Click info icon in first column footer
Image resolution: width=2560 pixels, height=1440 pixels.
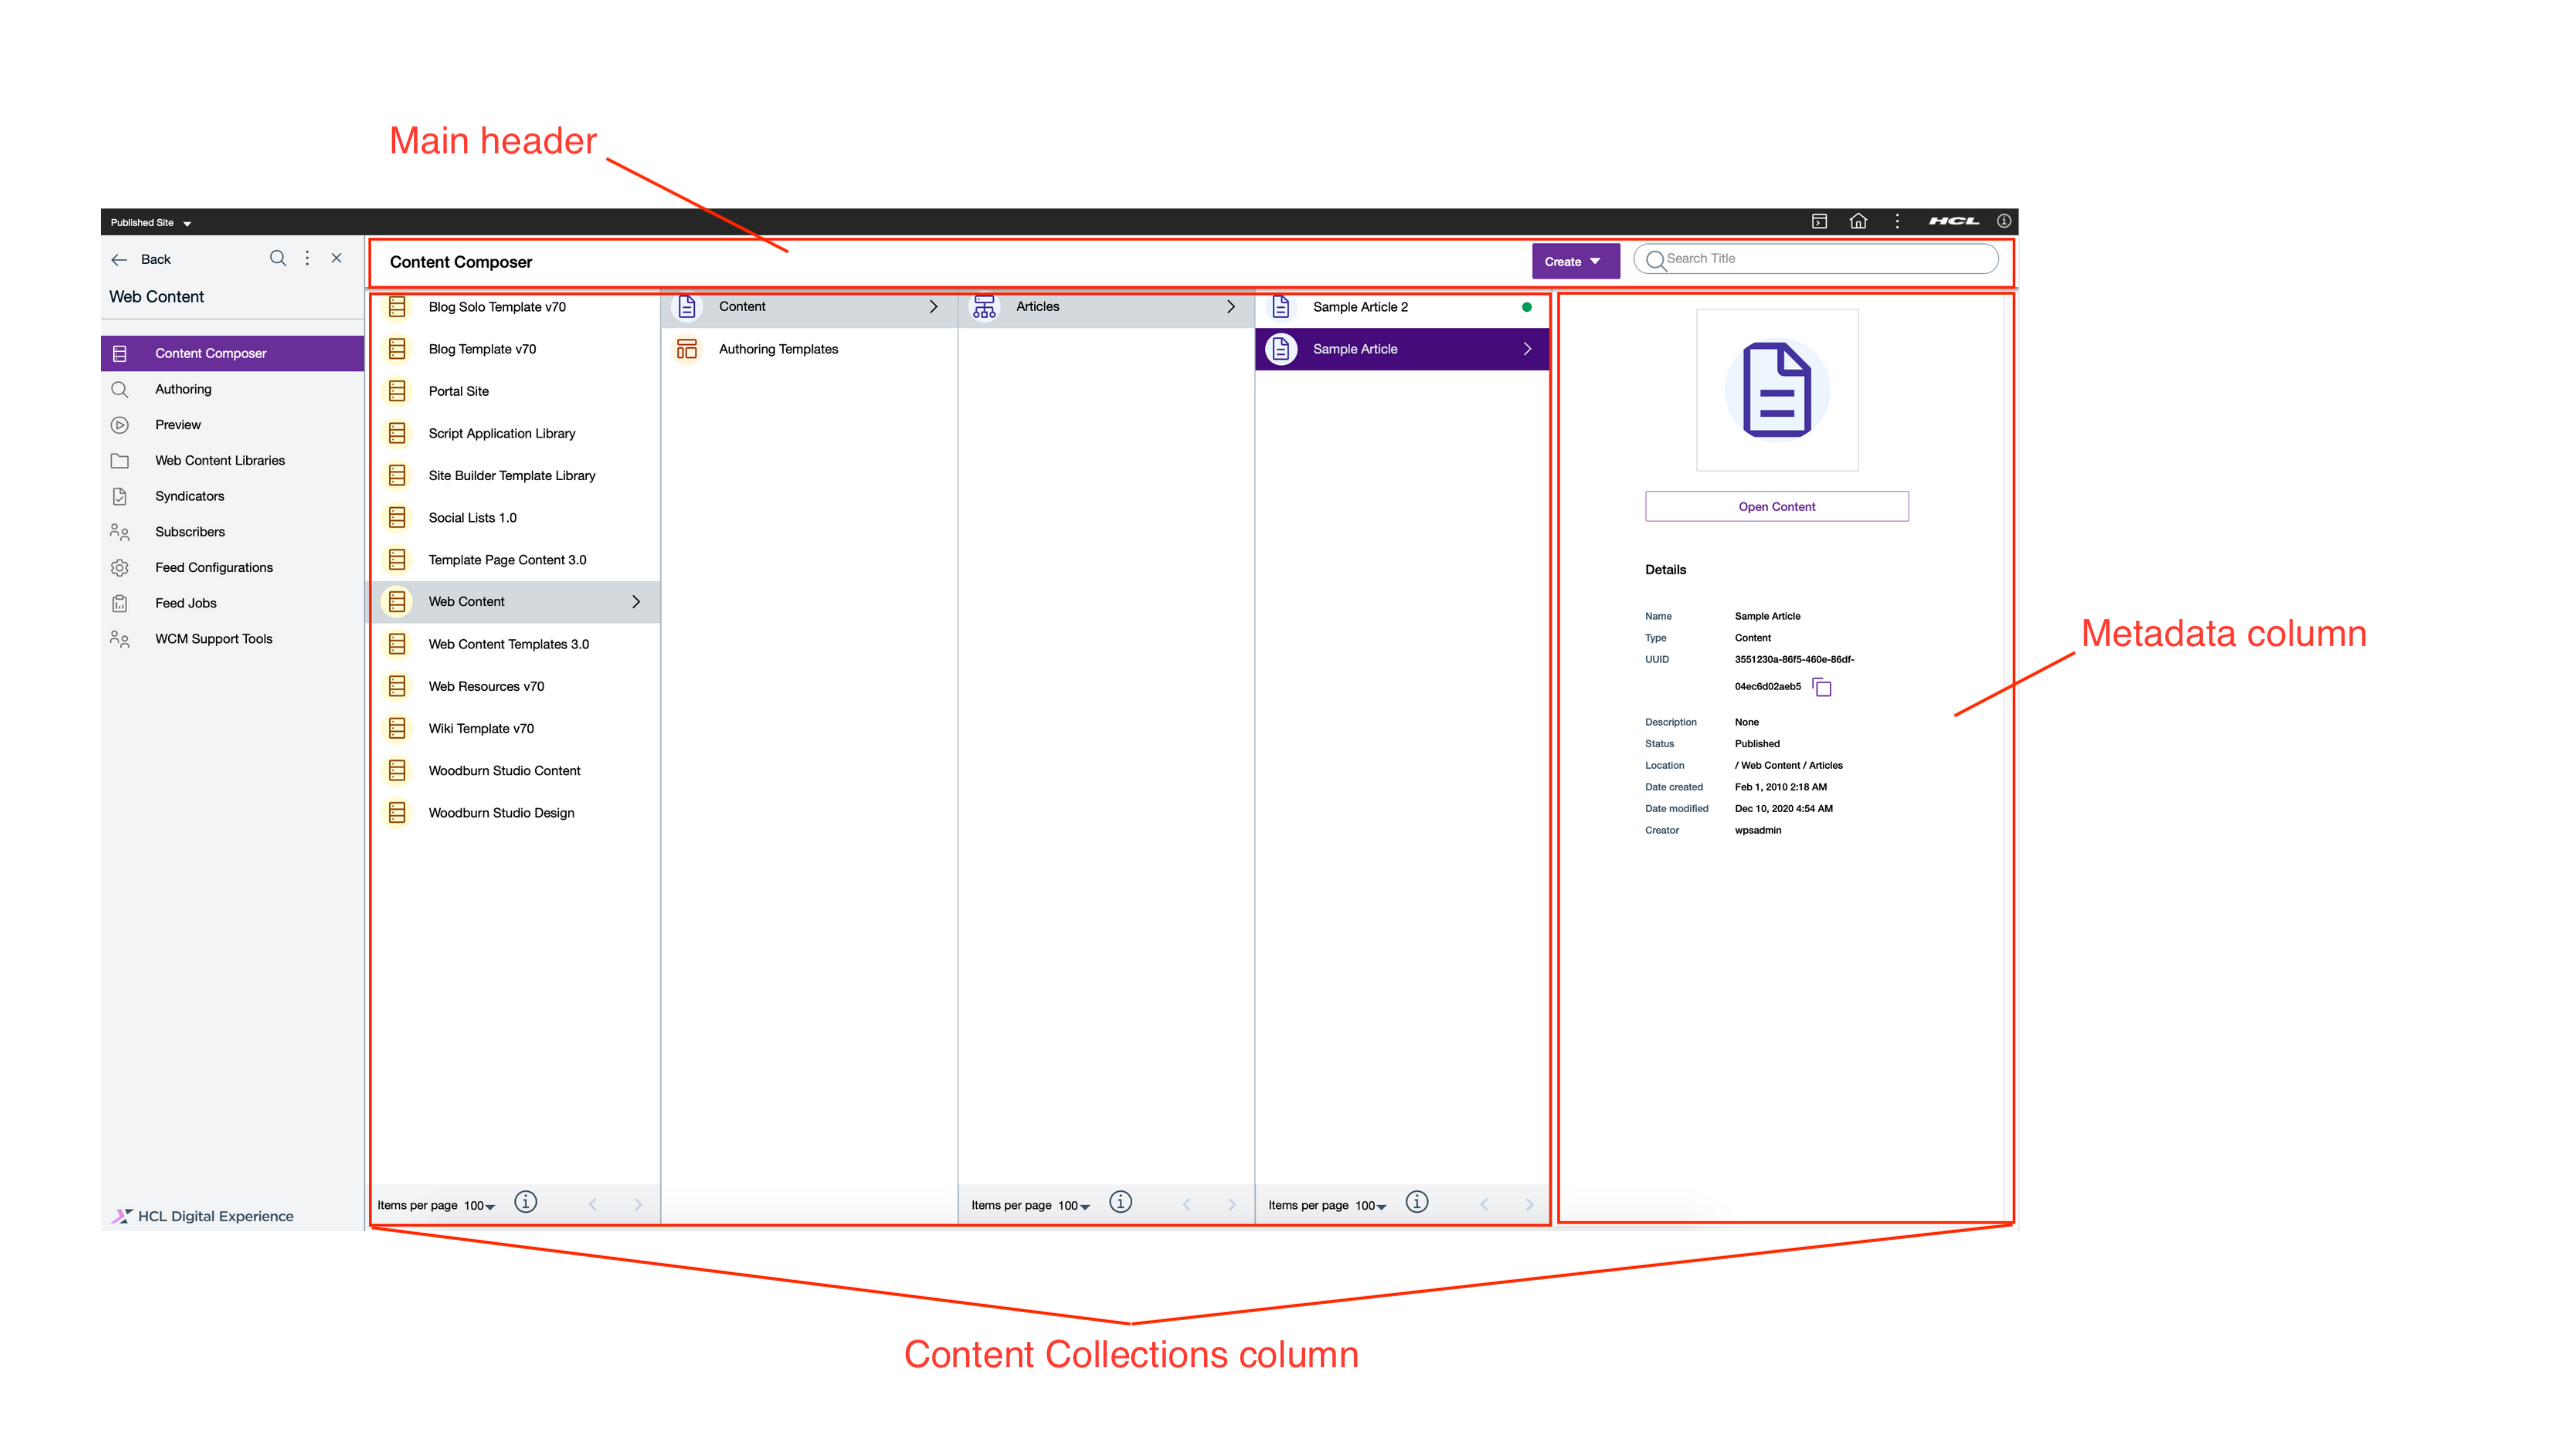tap(526, 1202)
